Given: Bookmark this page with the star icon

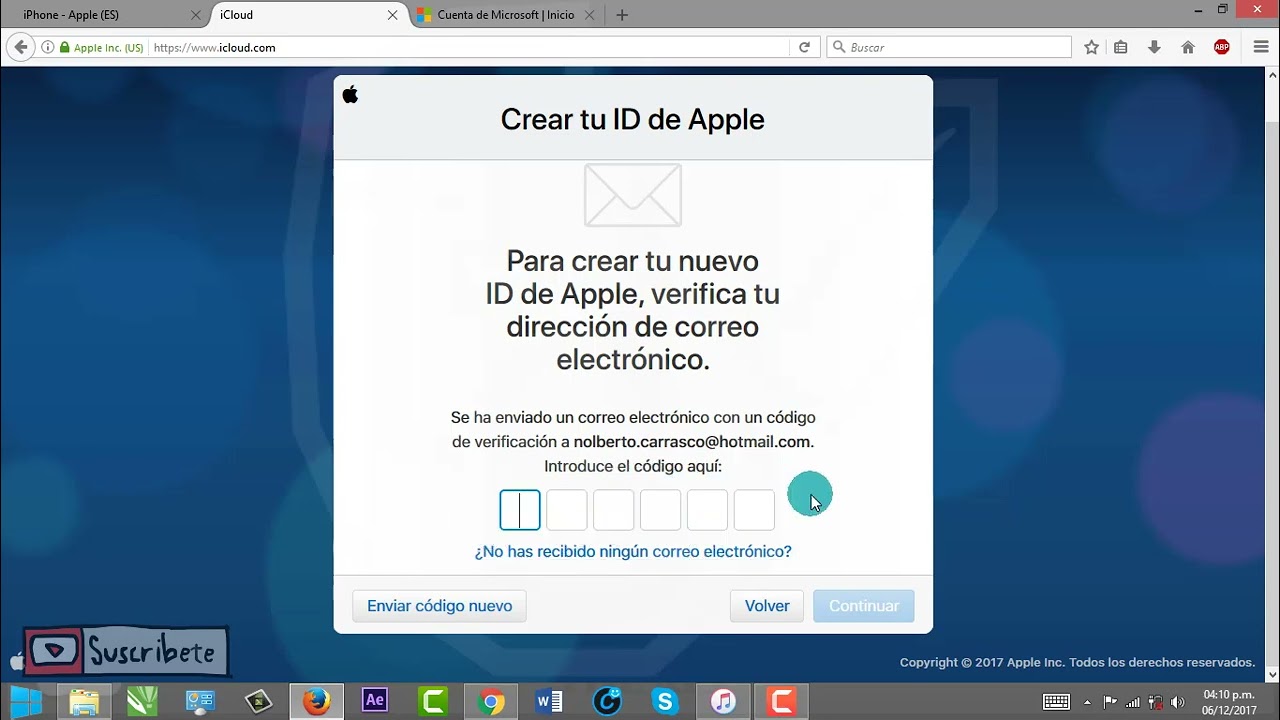Looking at the screenshot, I should [1092, 47].
